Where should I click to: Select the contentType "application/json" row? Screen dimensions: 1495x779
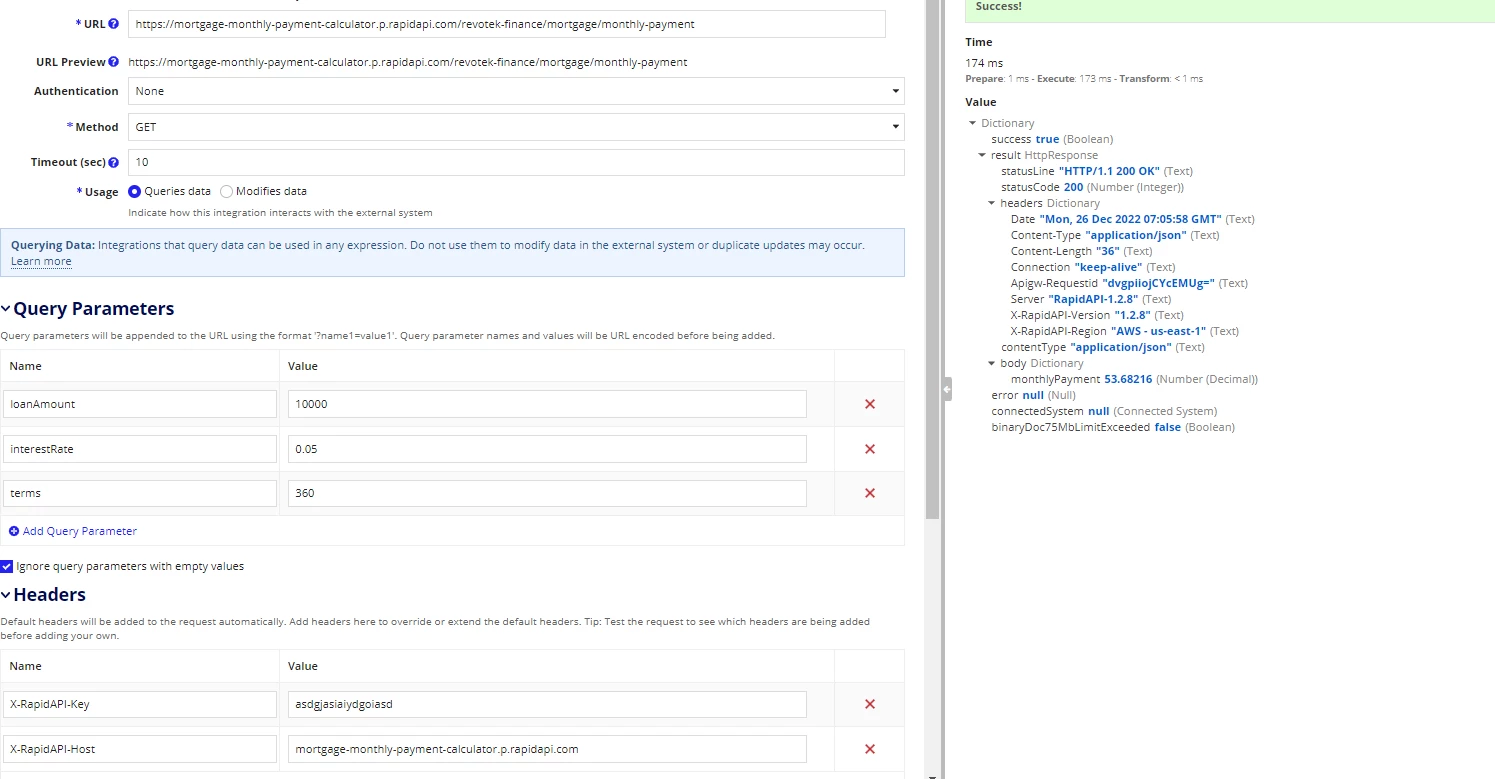[x=1103, y=347]
